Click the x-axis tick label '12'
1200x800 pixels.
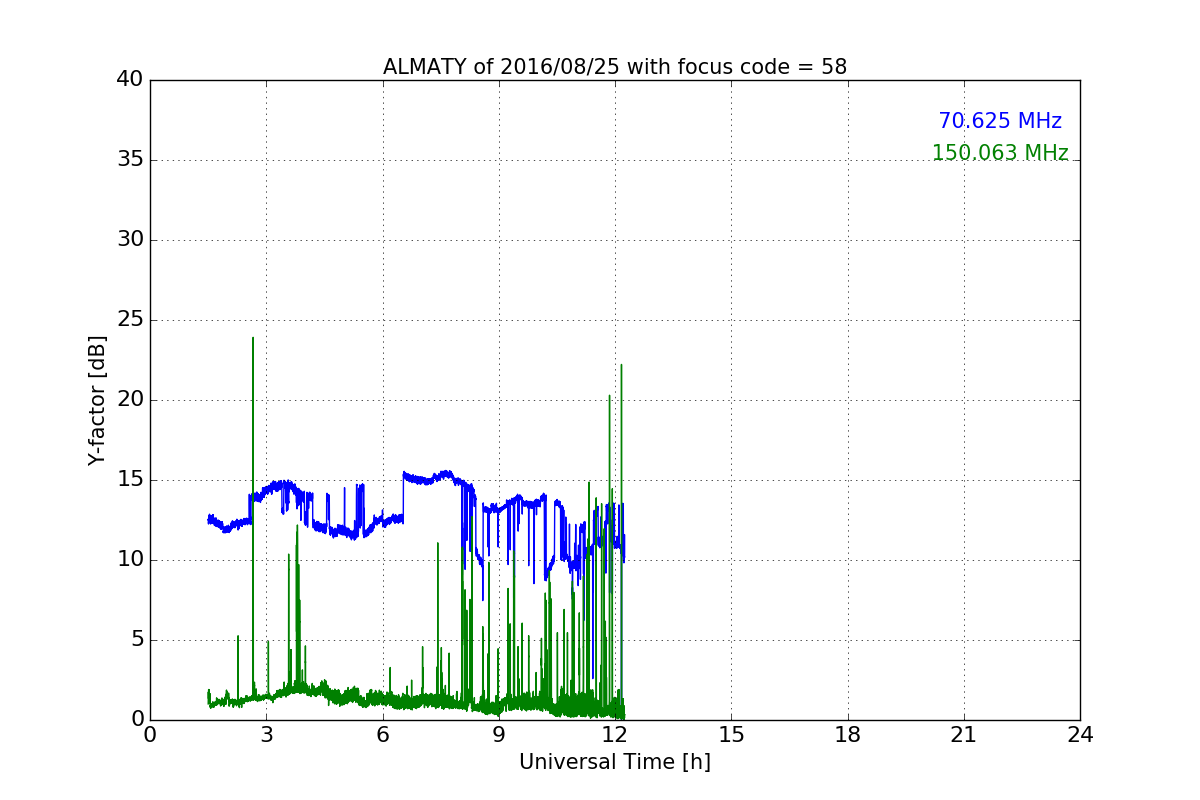615,735
